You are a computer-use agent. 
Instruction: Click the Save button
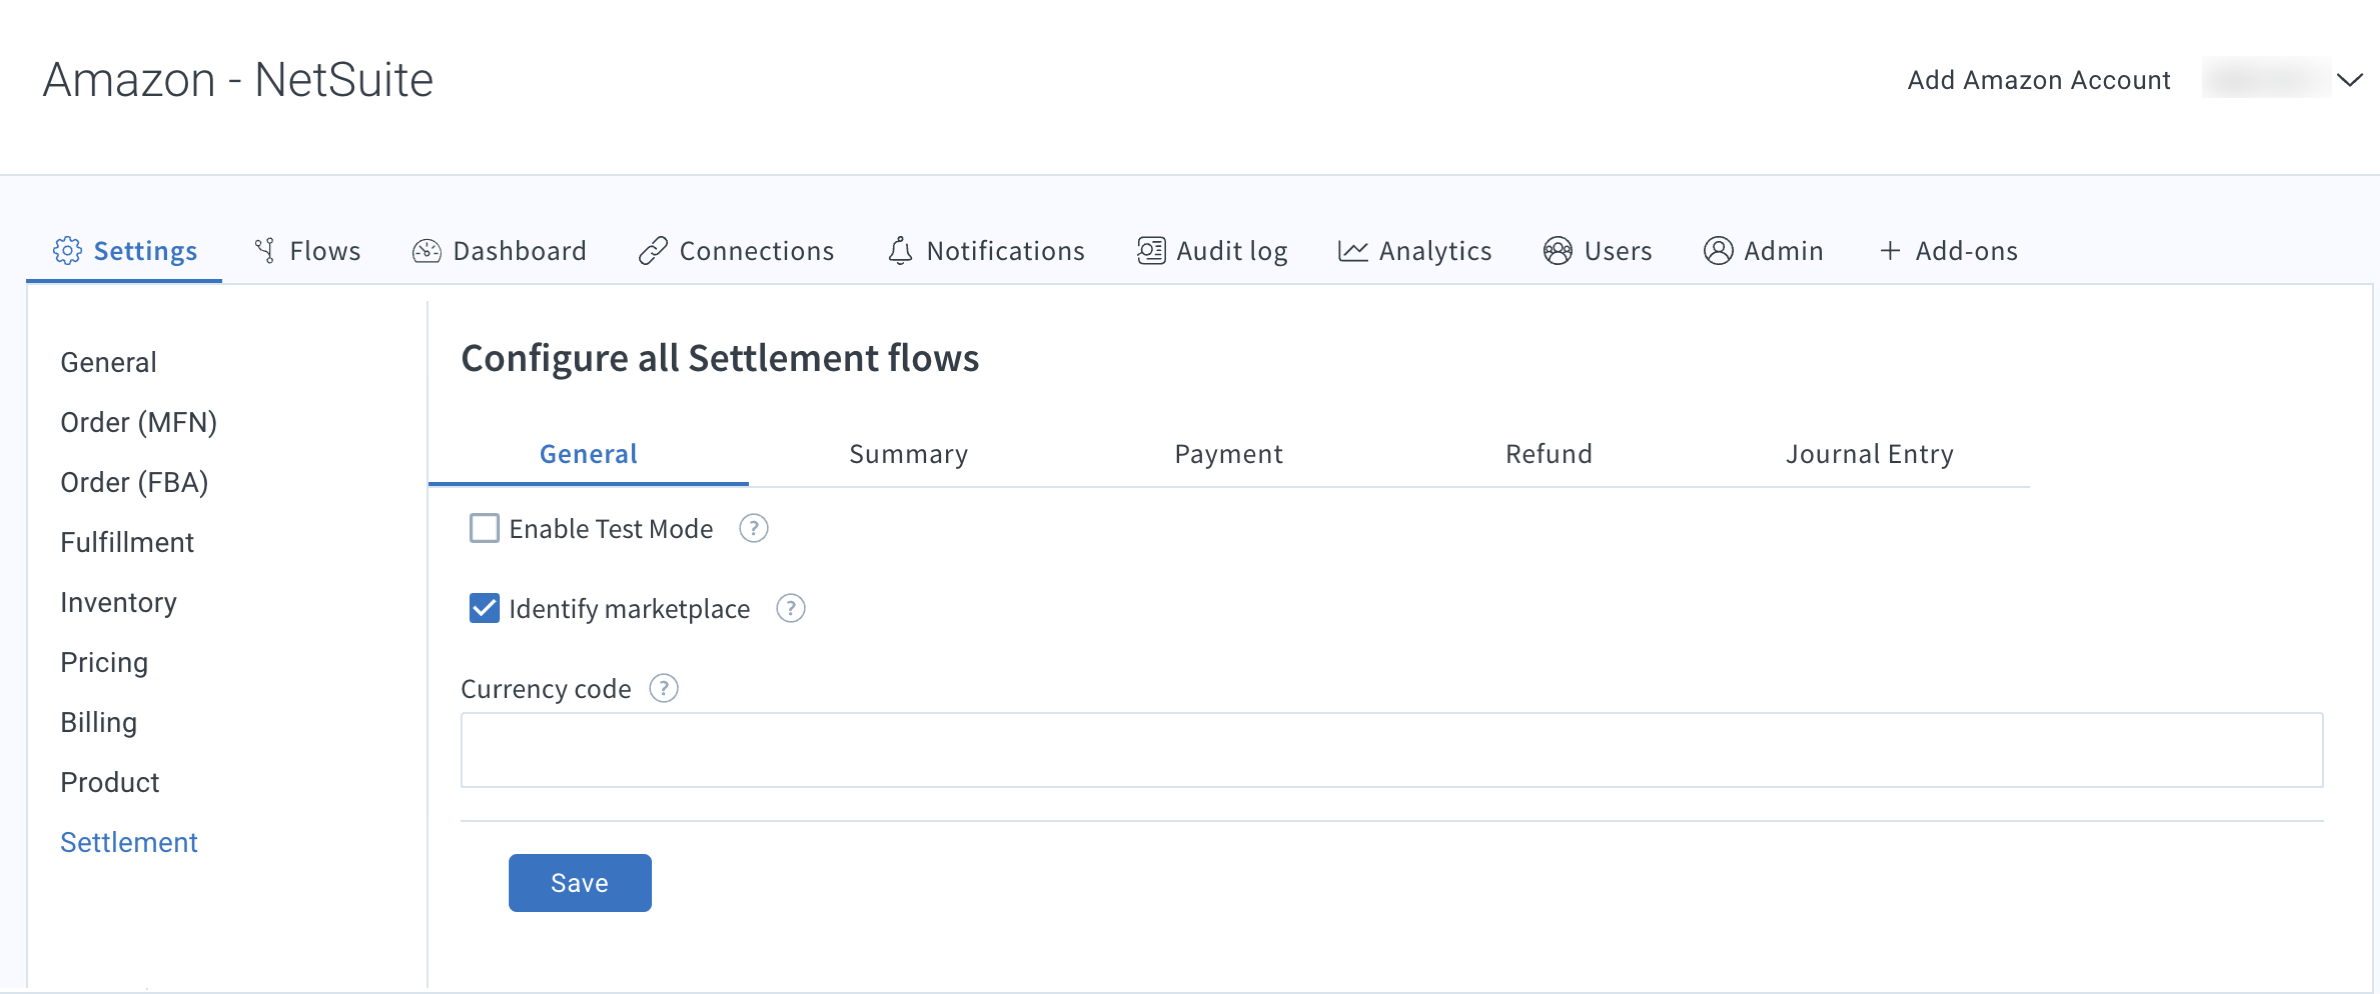coord(580,883)
